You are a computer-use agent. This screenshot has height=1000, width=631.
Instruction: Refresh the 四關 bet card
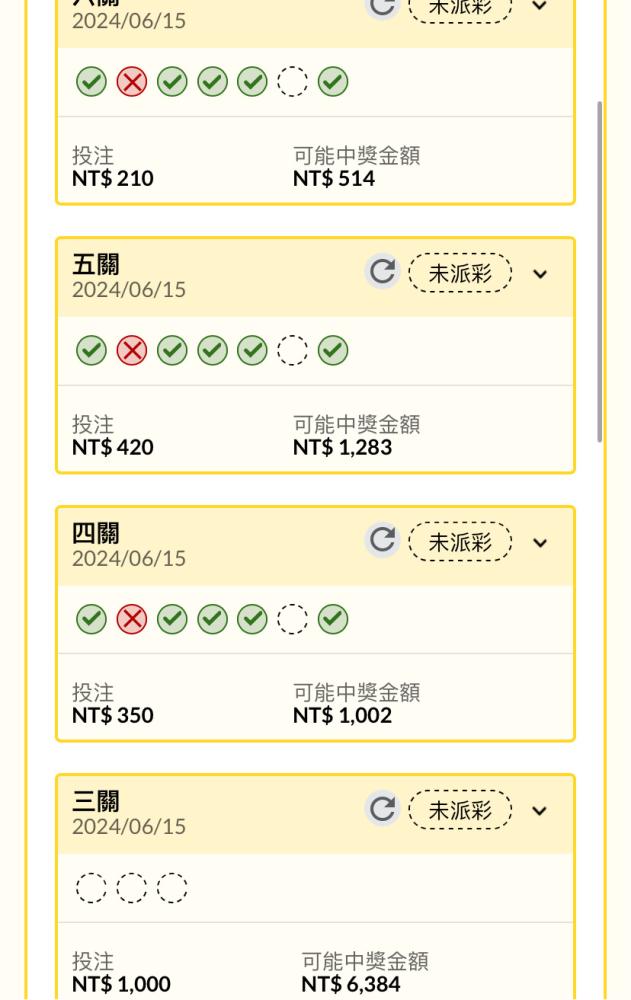click(x=382, y=540)
